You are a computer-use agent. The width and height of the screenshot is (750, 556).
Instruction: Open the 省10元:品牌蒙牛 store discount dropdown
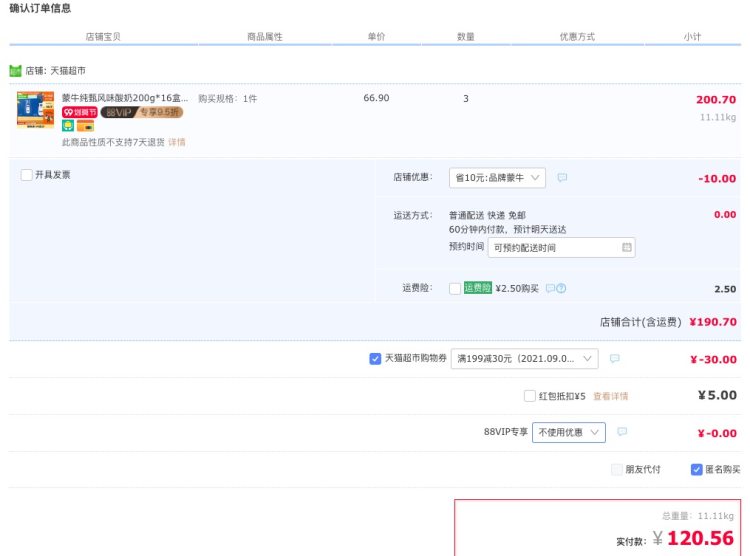(497, 178)
